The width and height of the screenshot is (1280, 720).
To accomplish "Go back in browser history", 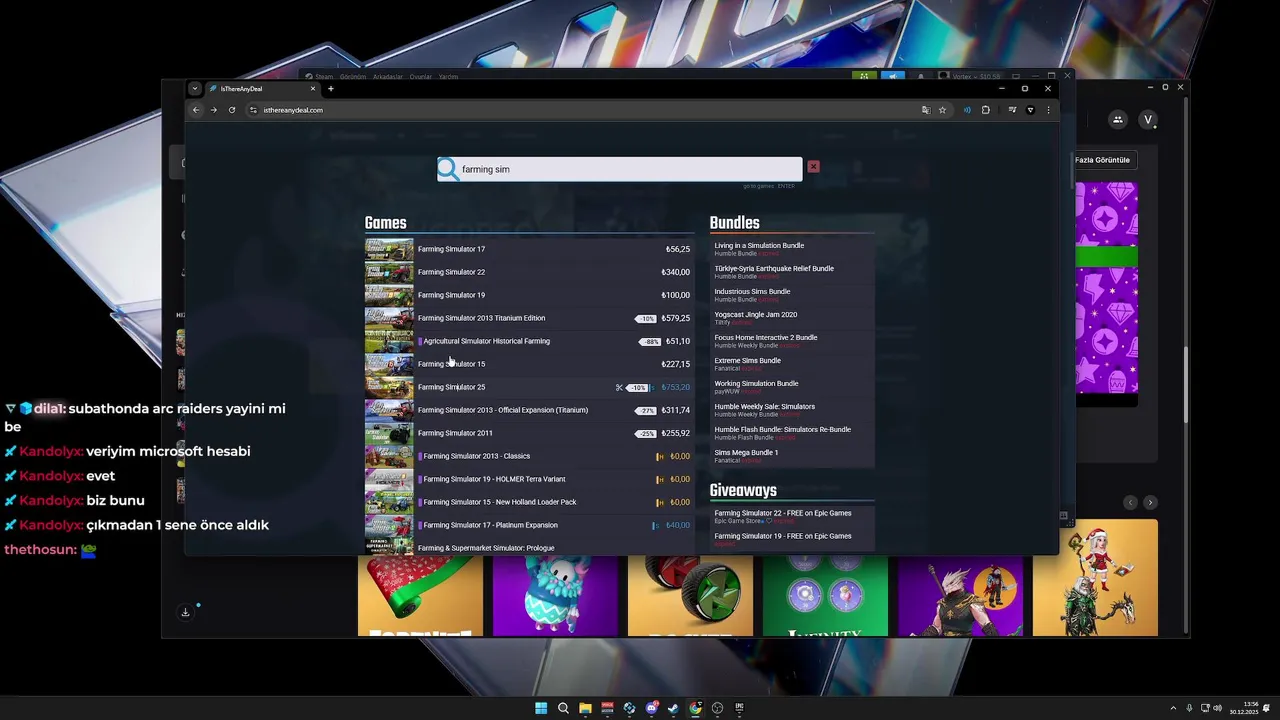I will tap(196, 110).
